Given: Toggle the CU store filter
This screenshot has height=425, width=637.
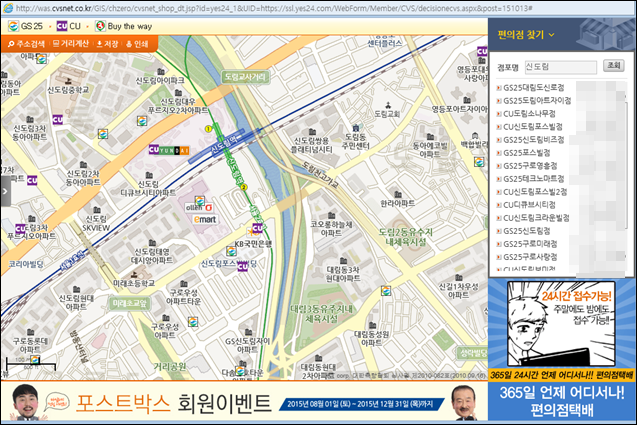Looking at the screenshot, I should pyautogui.click(x=69, y=26).
